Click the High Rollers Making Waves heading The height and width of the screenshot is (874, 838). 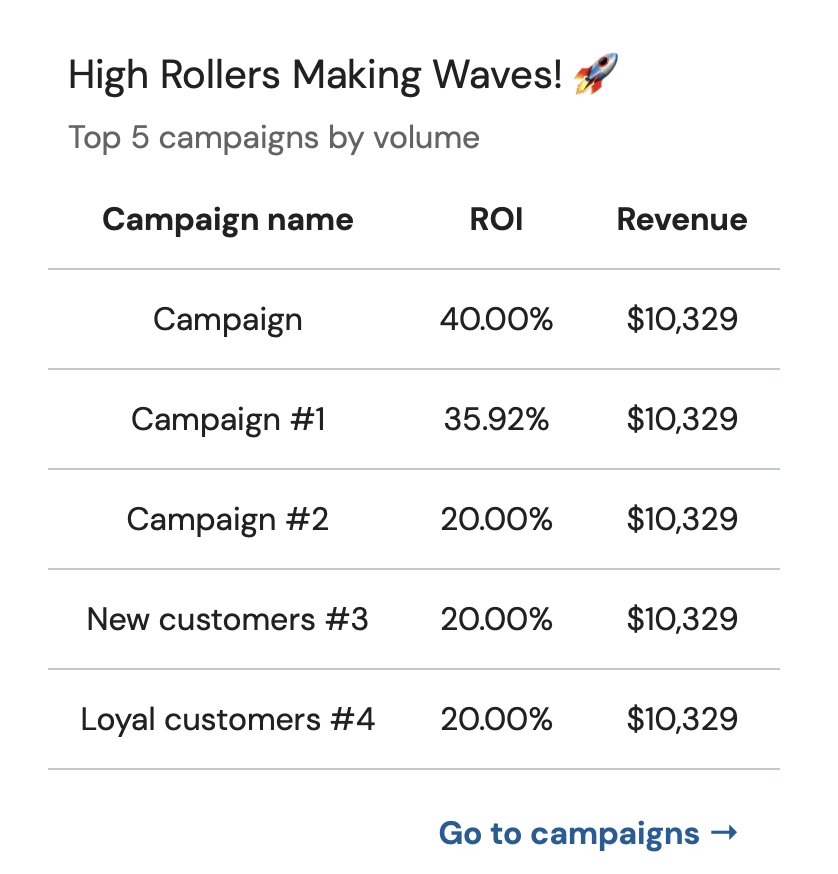[315, 75]
